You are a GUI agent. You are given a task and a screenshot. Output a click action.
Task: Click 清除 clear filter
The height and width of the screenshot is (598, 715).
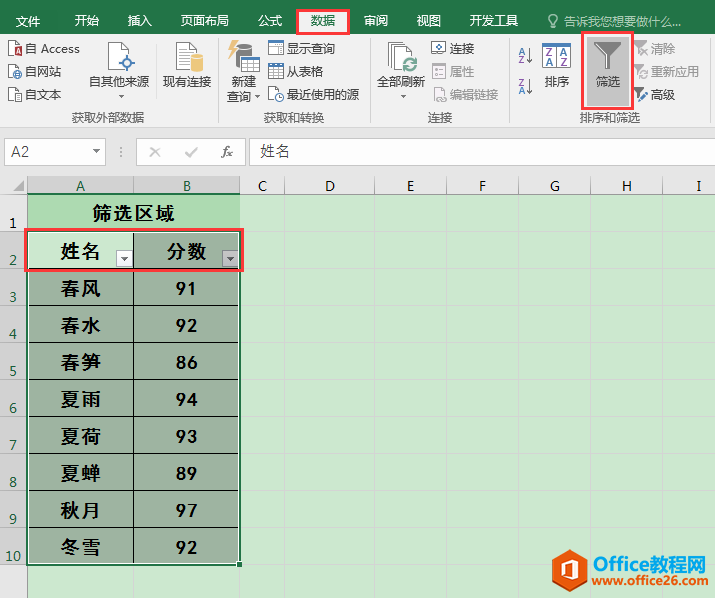[x=654, y=48]
